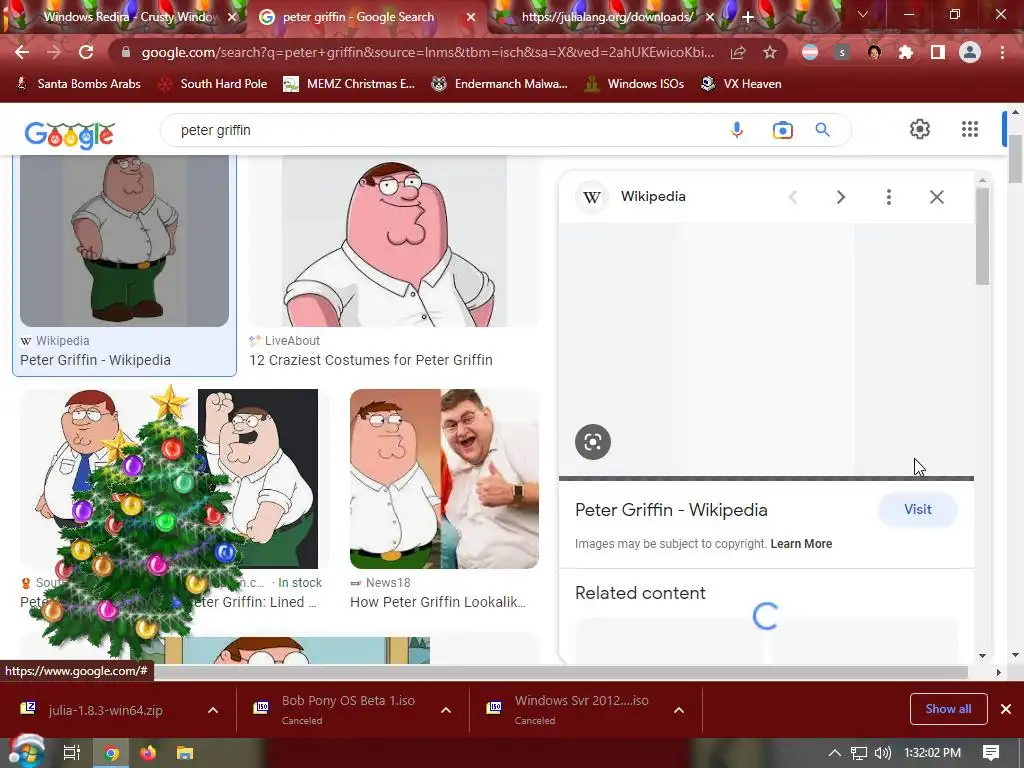This screenshot has width=1024, height=768.
Task: Click the pink striped extension icon
Action: tap(810, 53)
